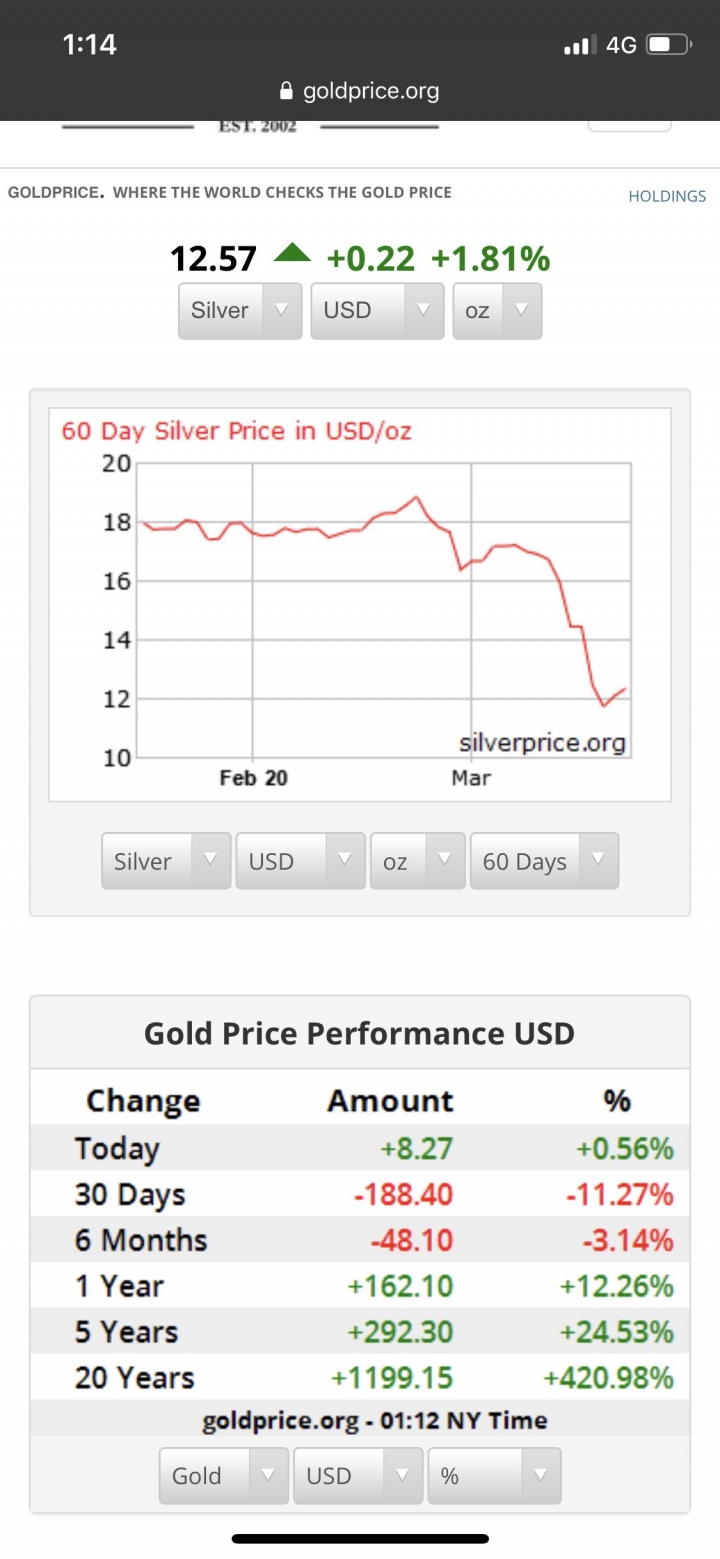Tap the silverprice.org chart watermark
This screenshot has height=1559, width=720.
pos(542,742)
